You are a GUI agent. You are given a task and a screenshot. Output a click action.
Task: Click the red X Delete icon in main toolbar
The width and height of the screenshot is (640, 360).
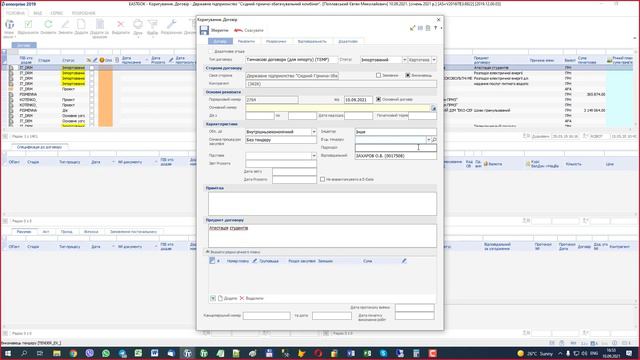(x=120, y=24)
